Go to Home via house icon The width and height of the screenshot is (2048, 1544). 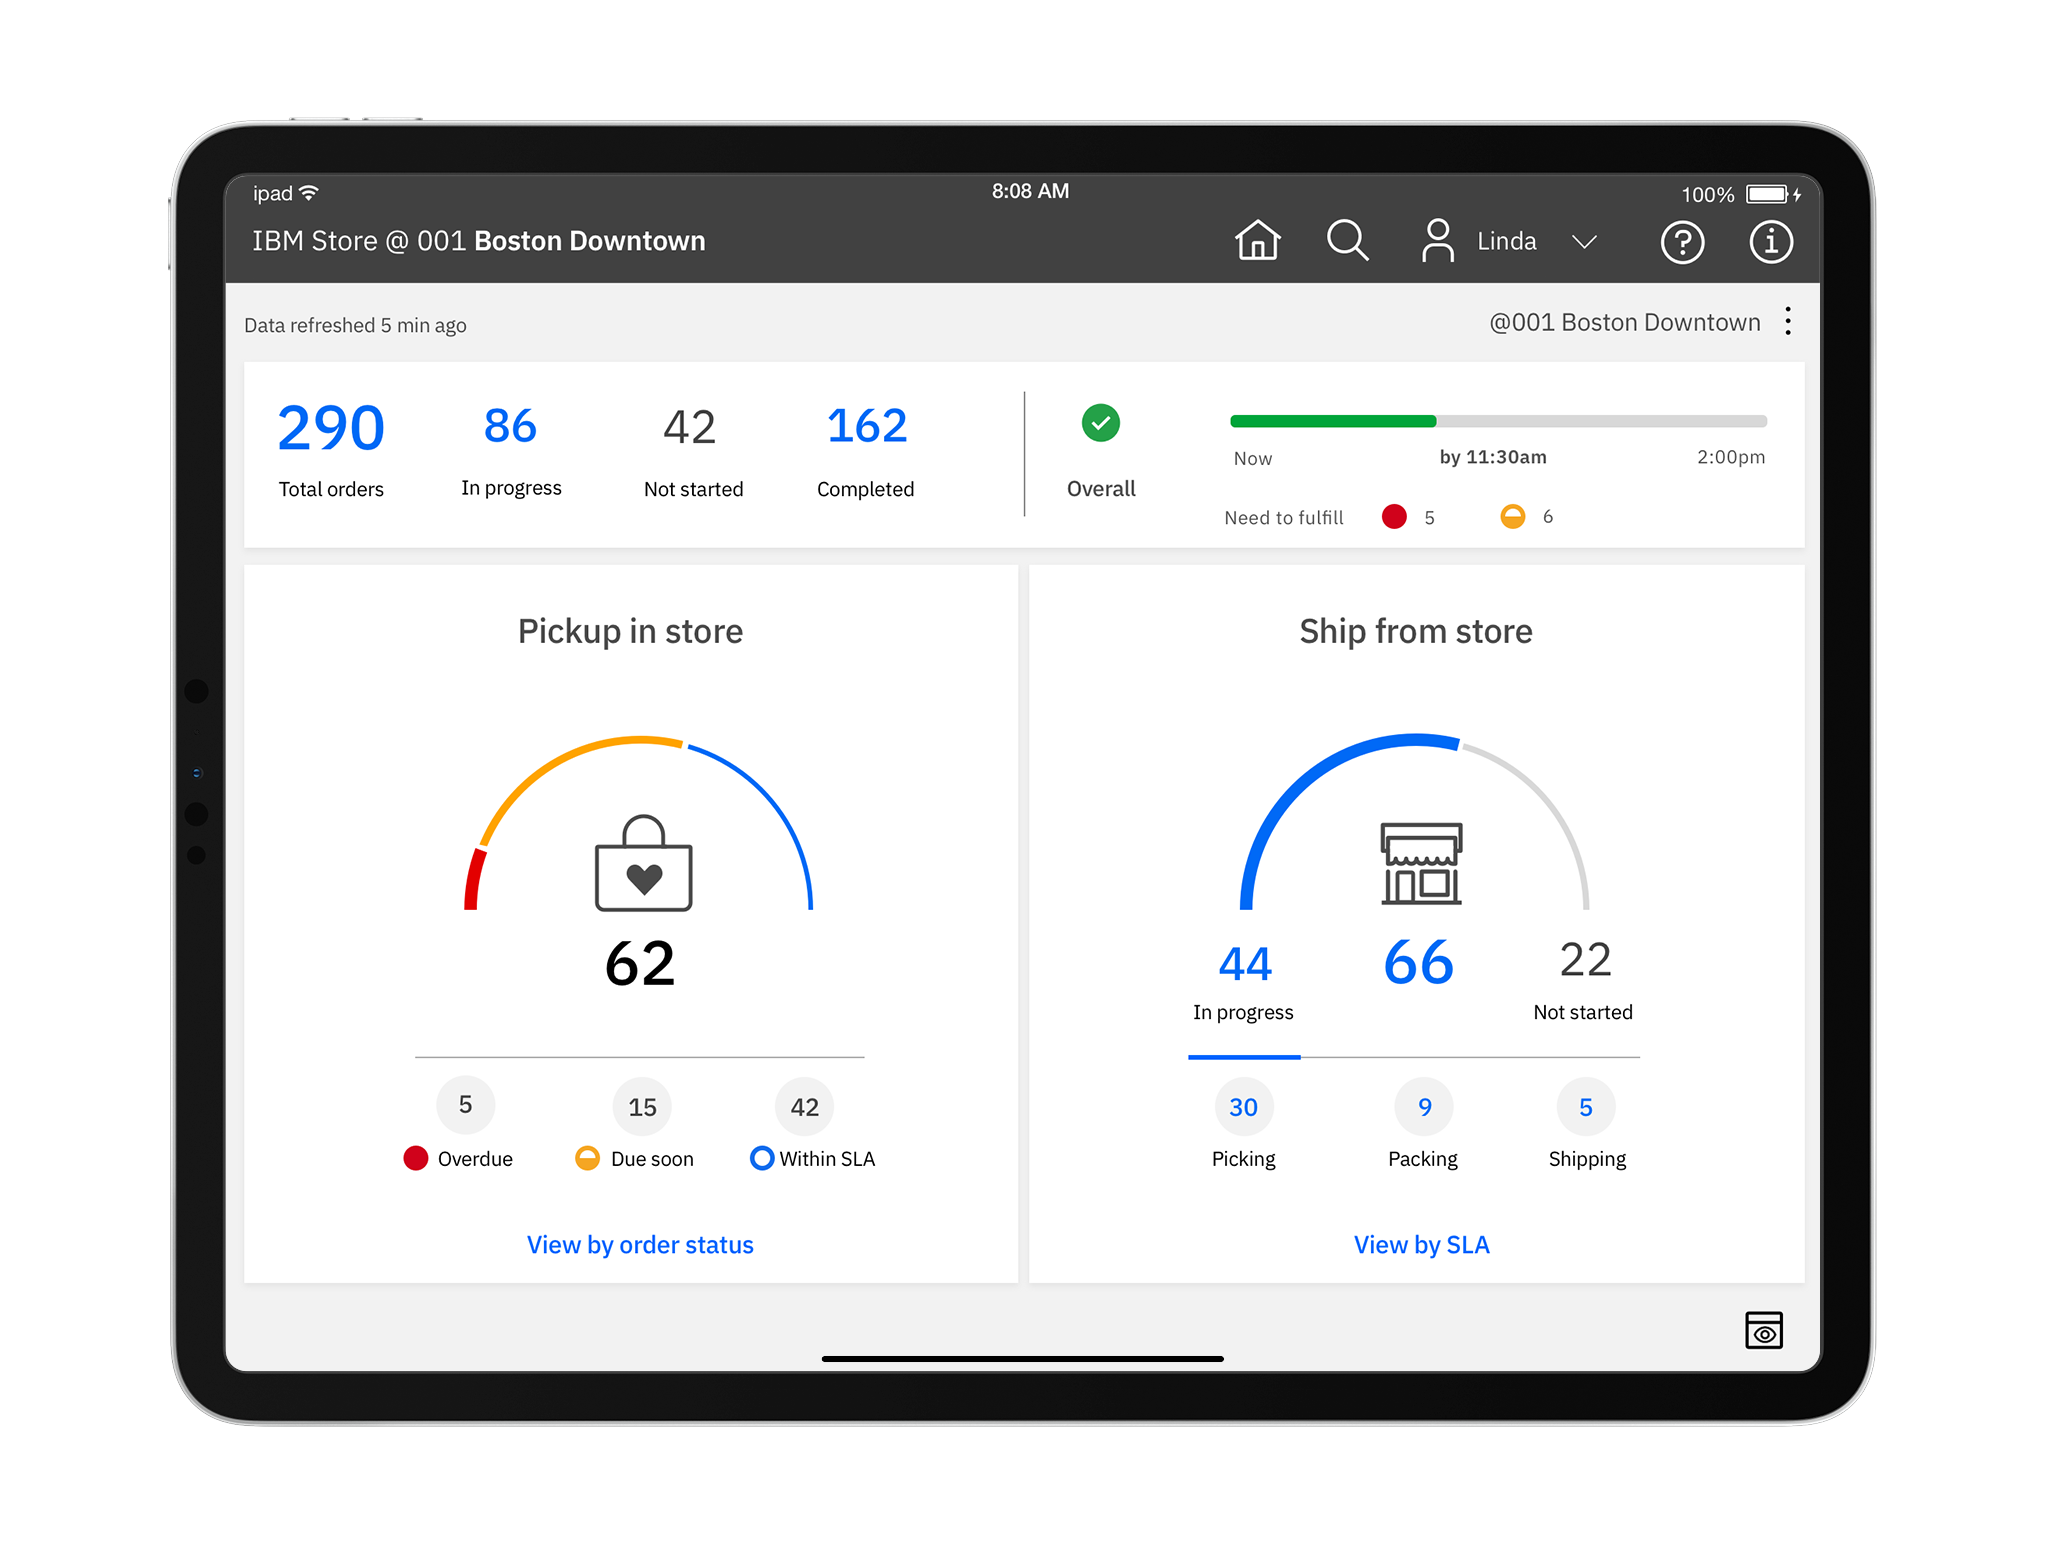(x=1257, y=241)
